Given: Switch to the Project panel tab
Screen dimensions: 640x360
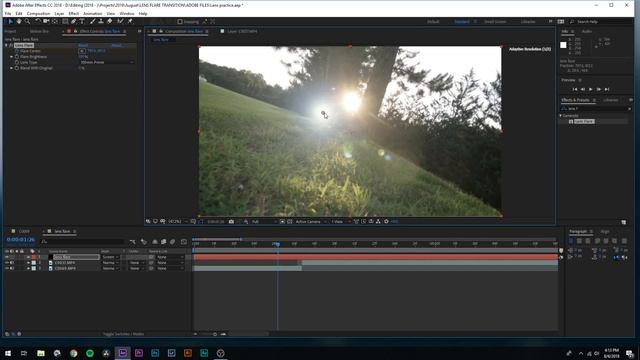Looking at the screenshot, I should click(11, 31).
